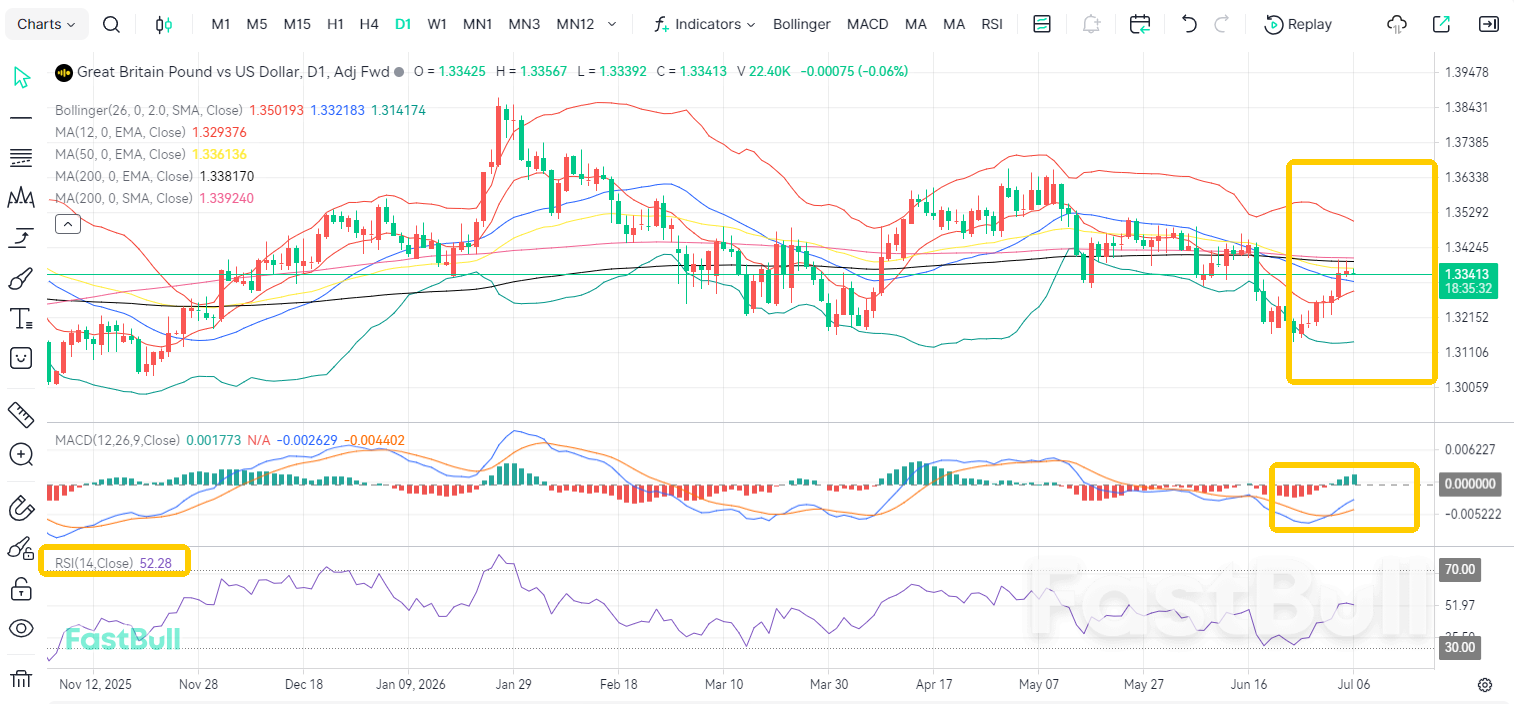
Task: Add the RSI indicator shortcut
Action: (992, 24)
